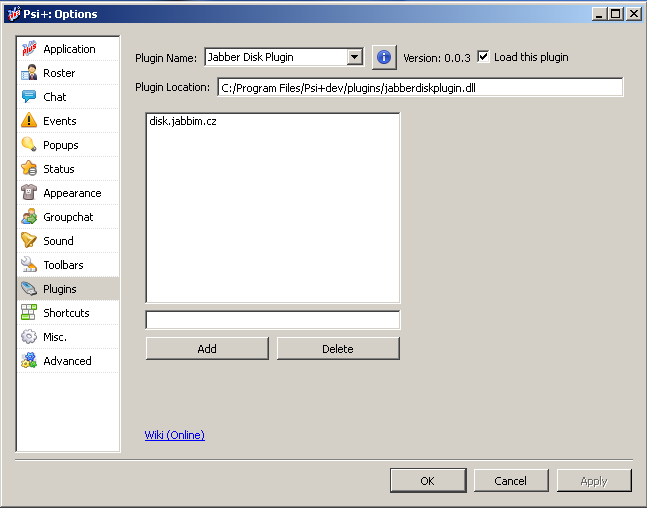This screenshot has width=647, height=508.
Task: Open the Shortcuts options page
Action: click(66, 313)
